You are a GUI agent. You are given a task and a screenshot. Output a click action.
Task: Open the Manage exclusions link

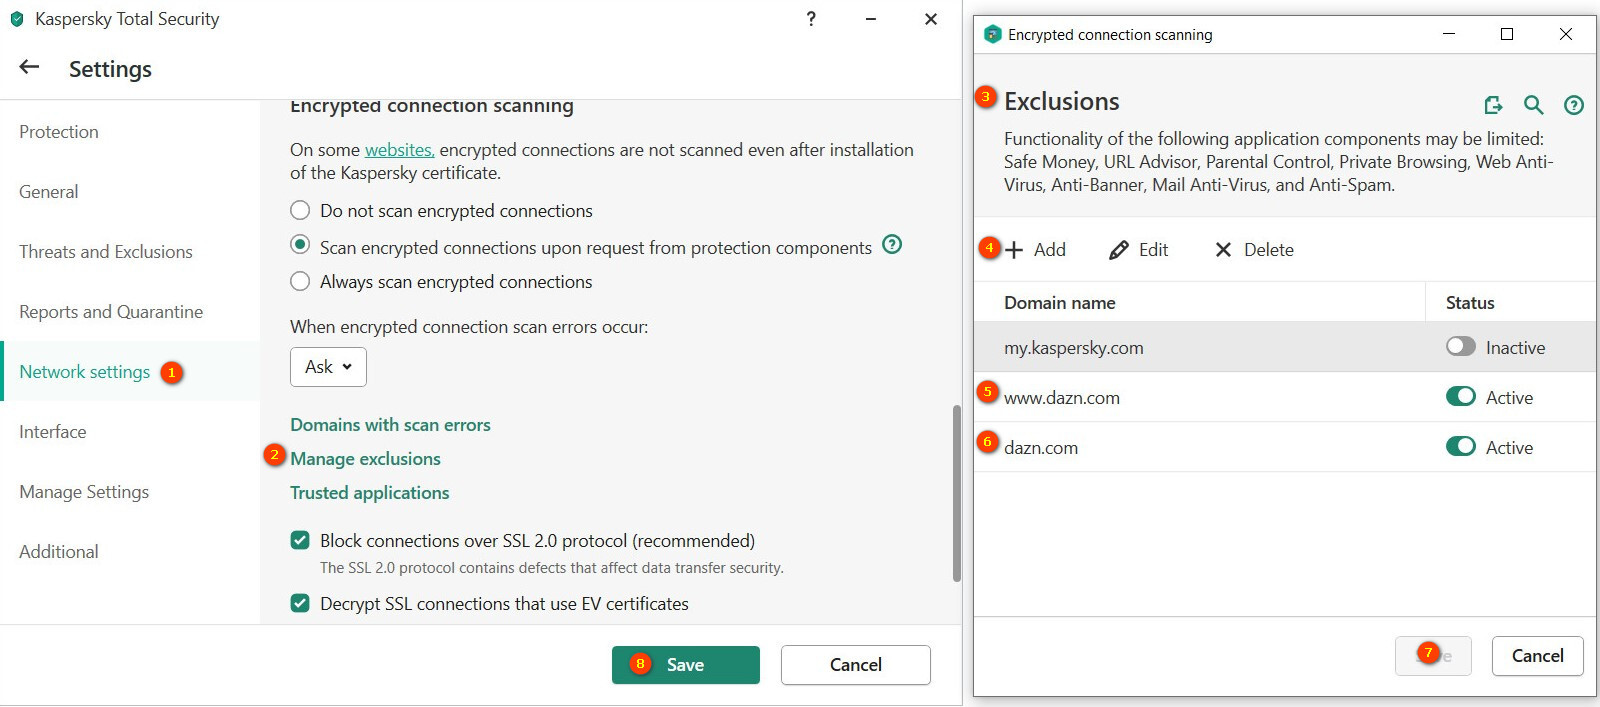(365, 459)
